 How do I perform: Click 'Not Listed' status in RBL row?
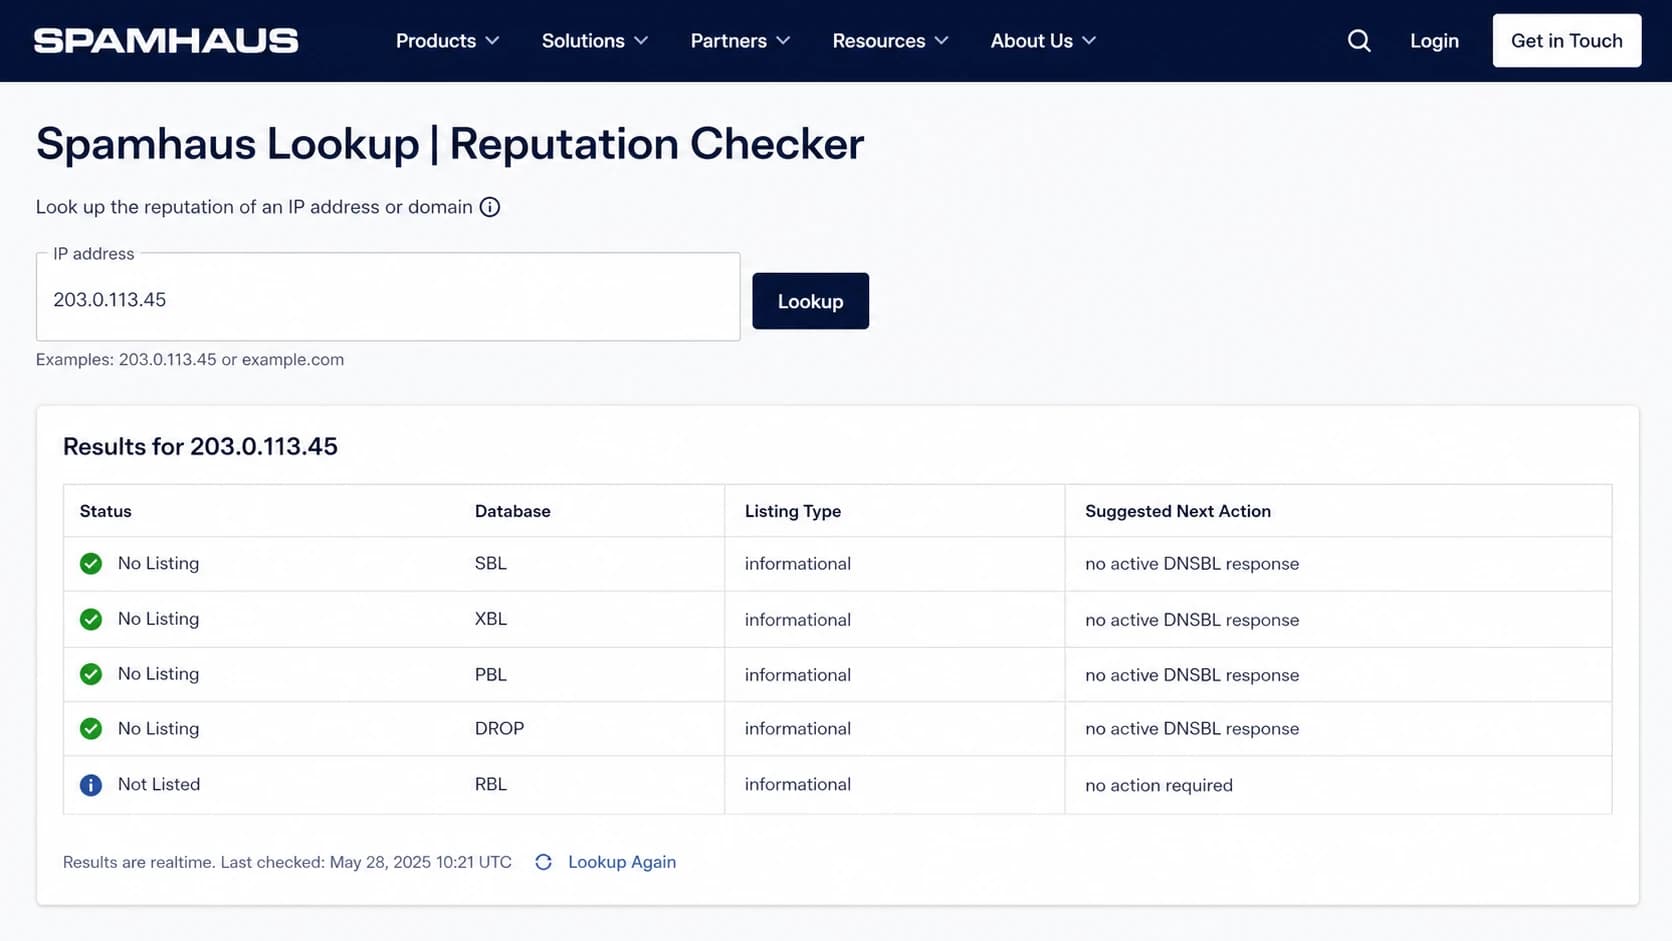[x=159, y=785]
